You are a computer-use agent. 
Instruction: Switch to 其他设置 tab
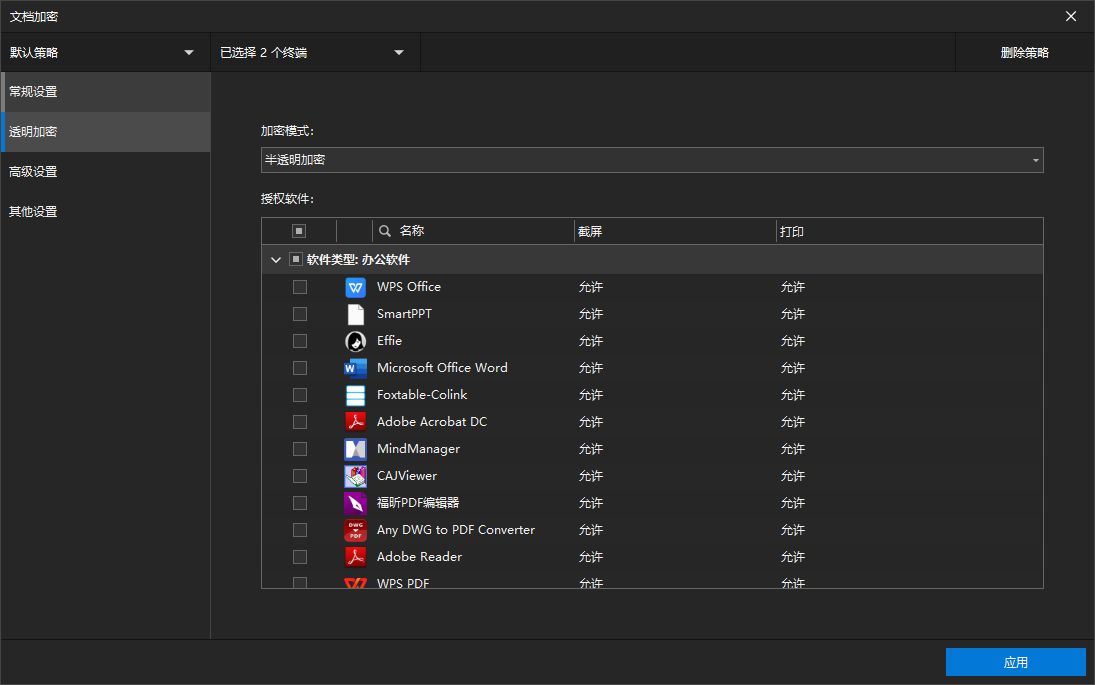105,212
